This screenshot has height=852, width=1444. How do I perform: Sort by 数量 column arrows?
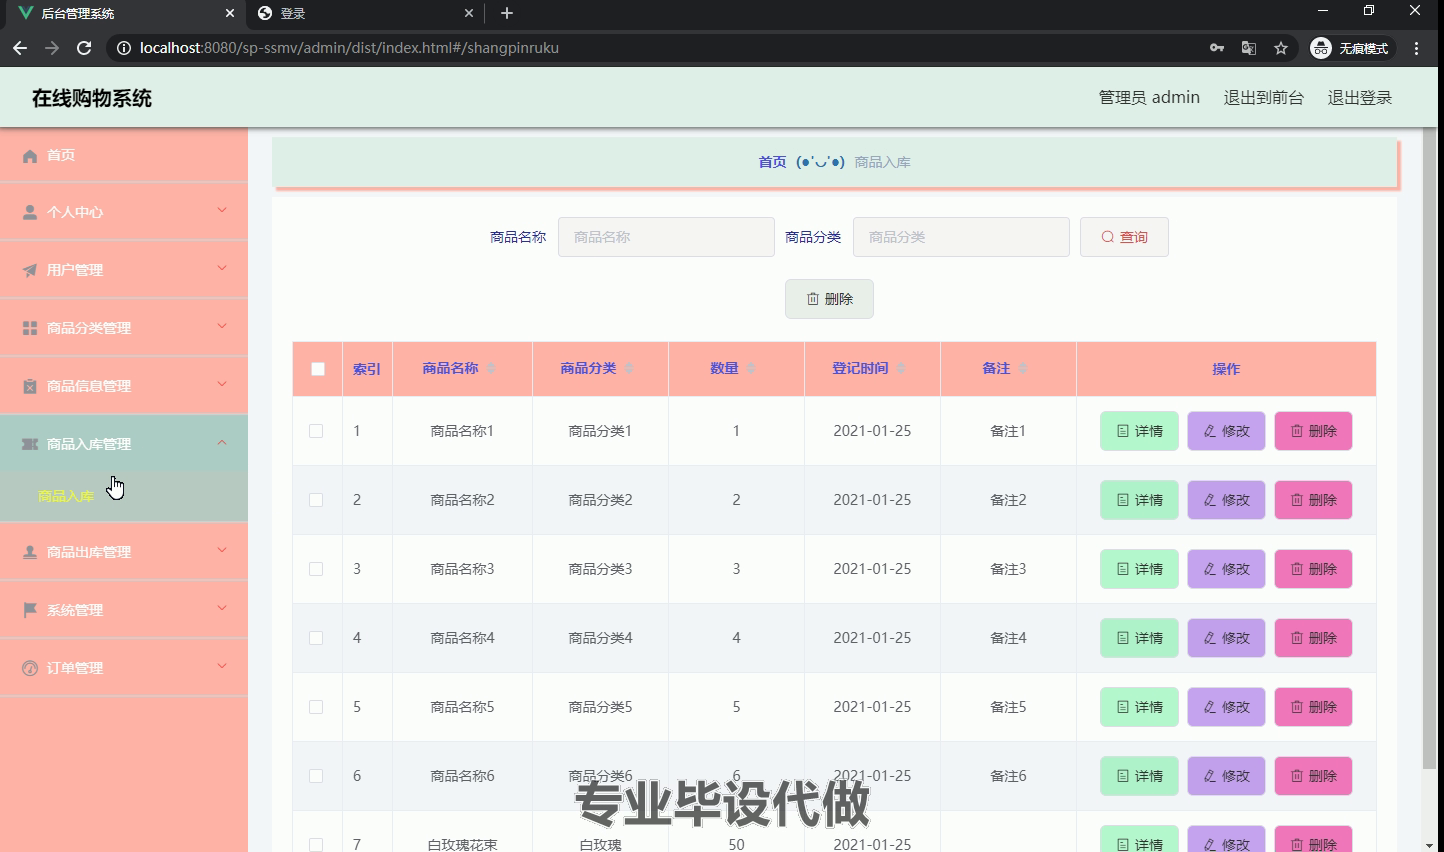click(751, 369)
